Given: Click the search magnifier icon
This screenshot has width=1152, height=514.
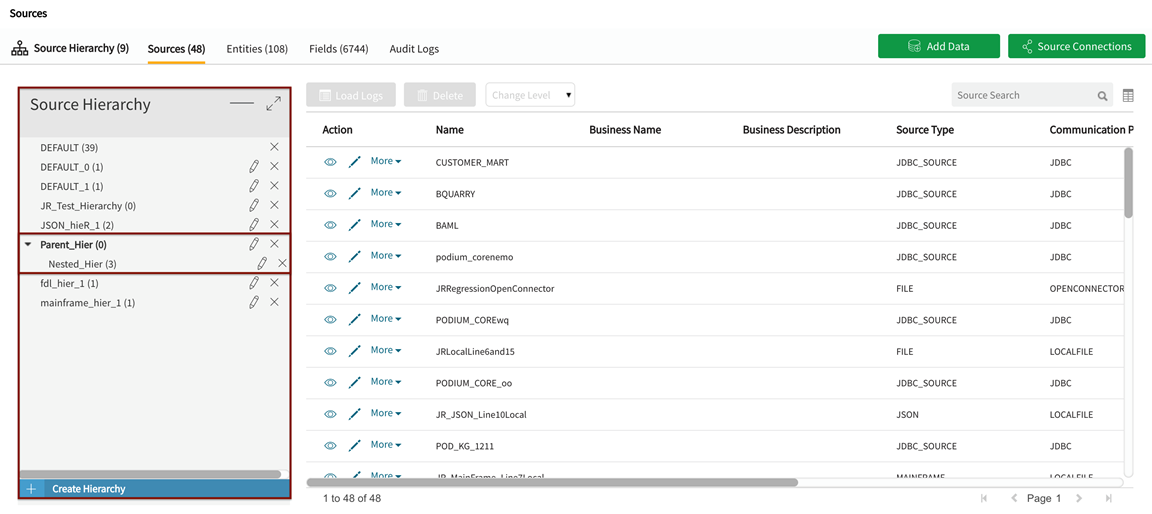Looking at the screenshot, I should pos(1103,95).
